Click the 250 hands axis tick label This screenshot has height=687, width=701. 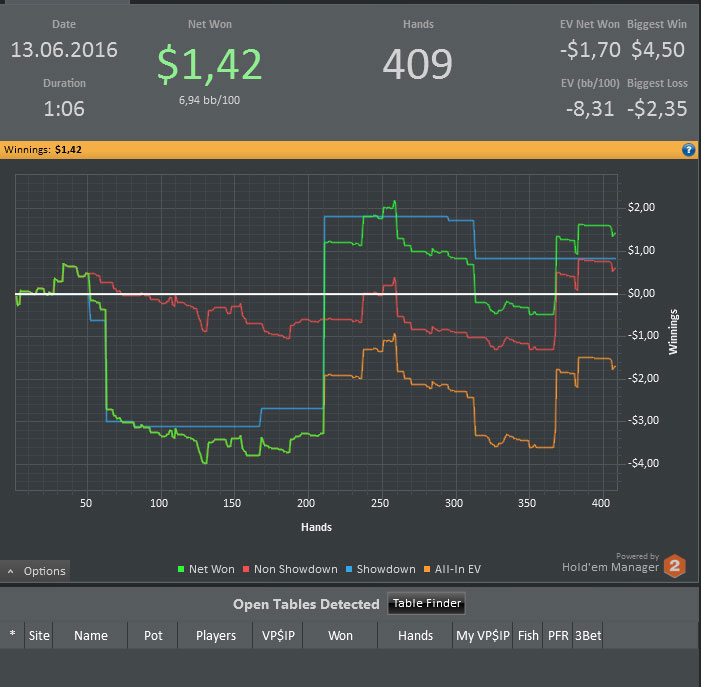click(380, 503)
